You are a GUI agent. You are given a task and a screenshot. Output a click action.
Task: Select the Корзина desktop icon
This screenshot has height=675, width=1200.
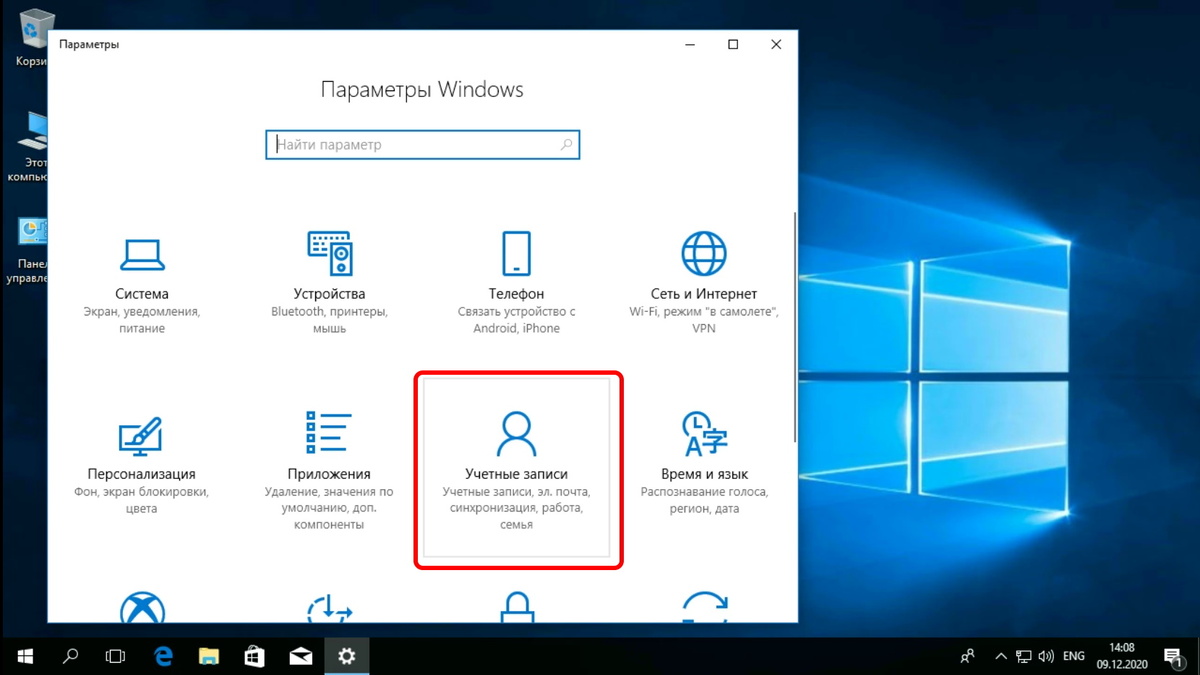click(x=30, y=40)
